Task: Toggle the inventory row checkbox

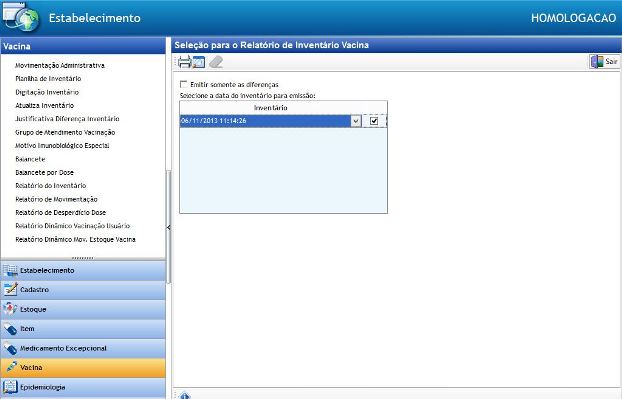Action: (374, 121)
